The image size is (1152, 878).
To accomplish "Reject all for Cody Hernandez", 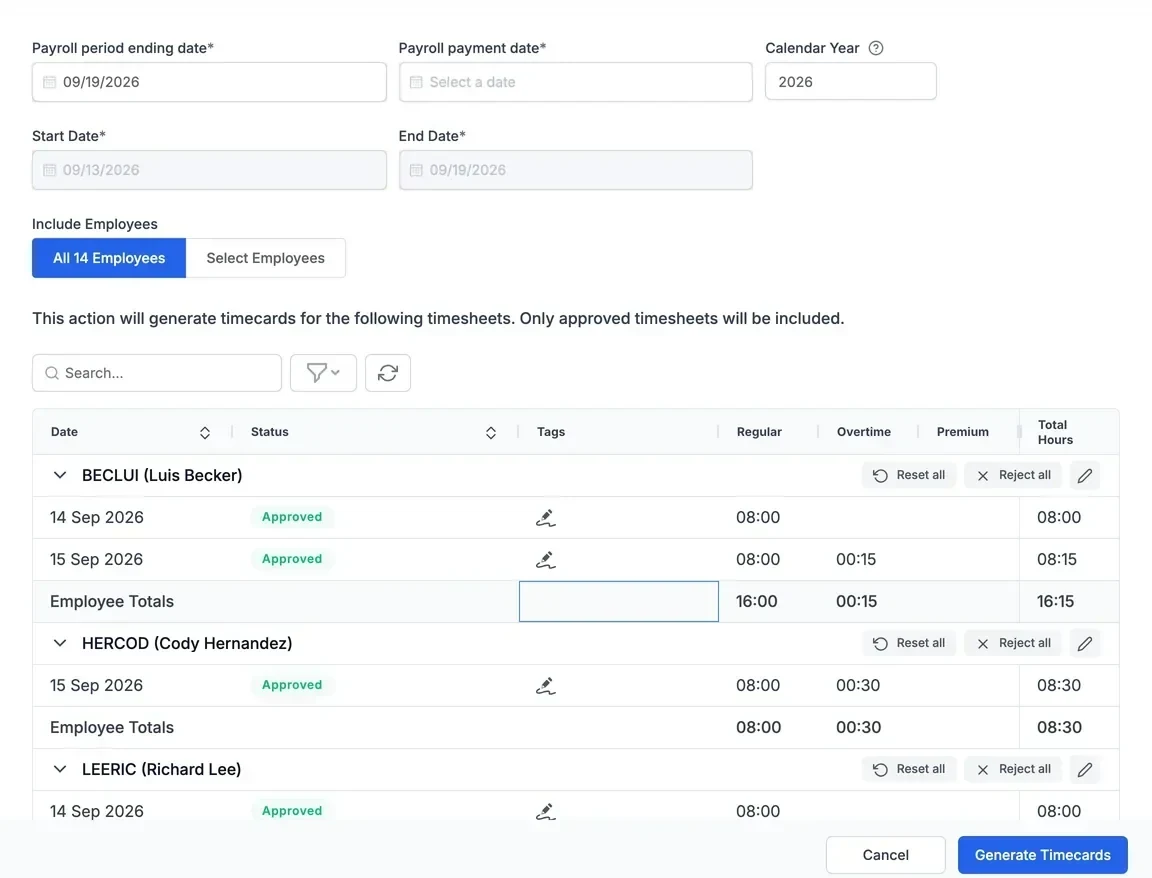I will pos(1013,644).
